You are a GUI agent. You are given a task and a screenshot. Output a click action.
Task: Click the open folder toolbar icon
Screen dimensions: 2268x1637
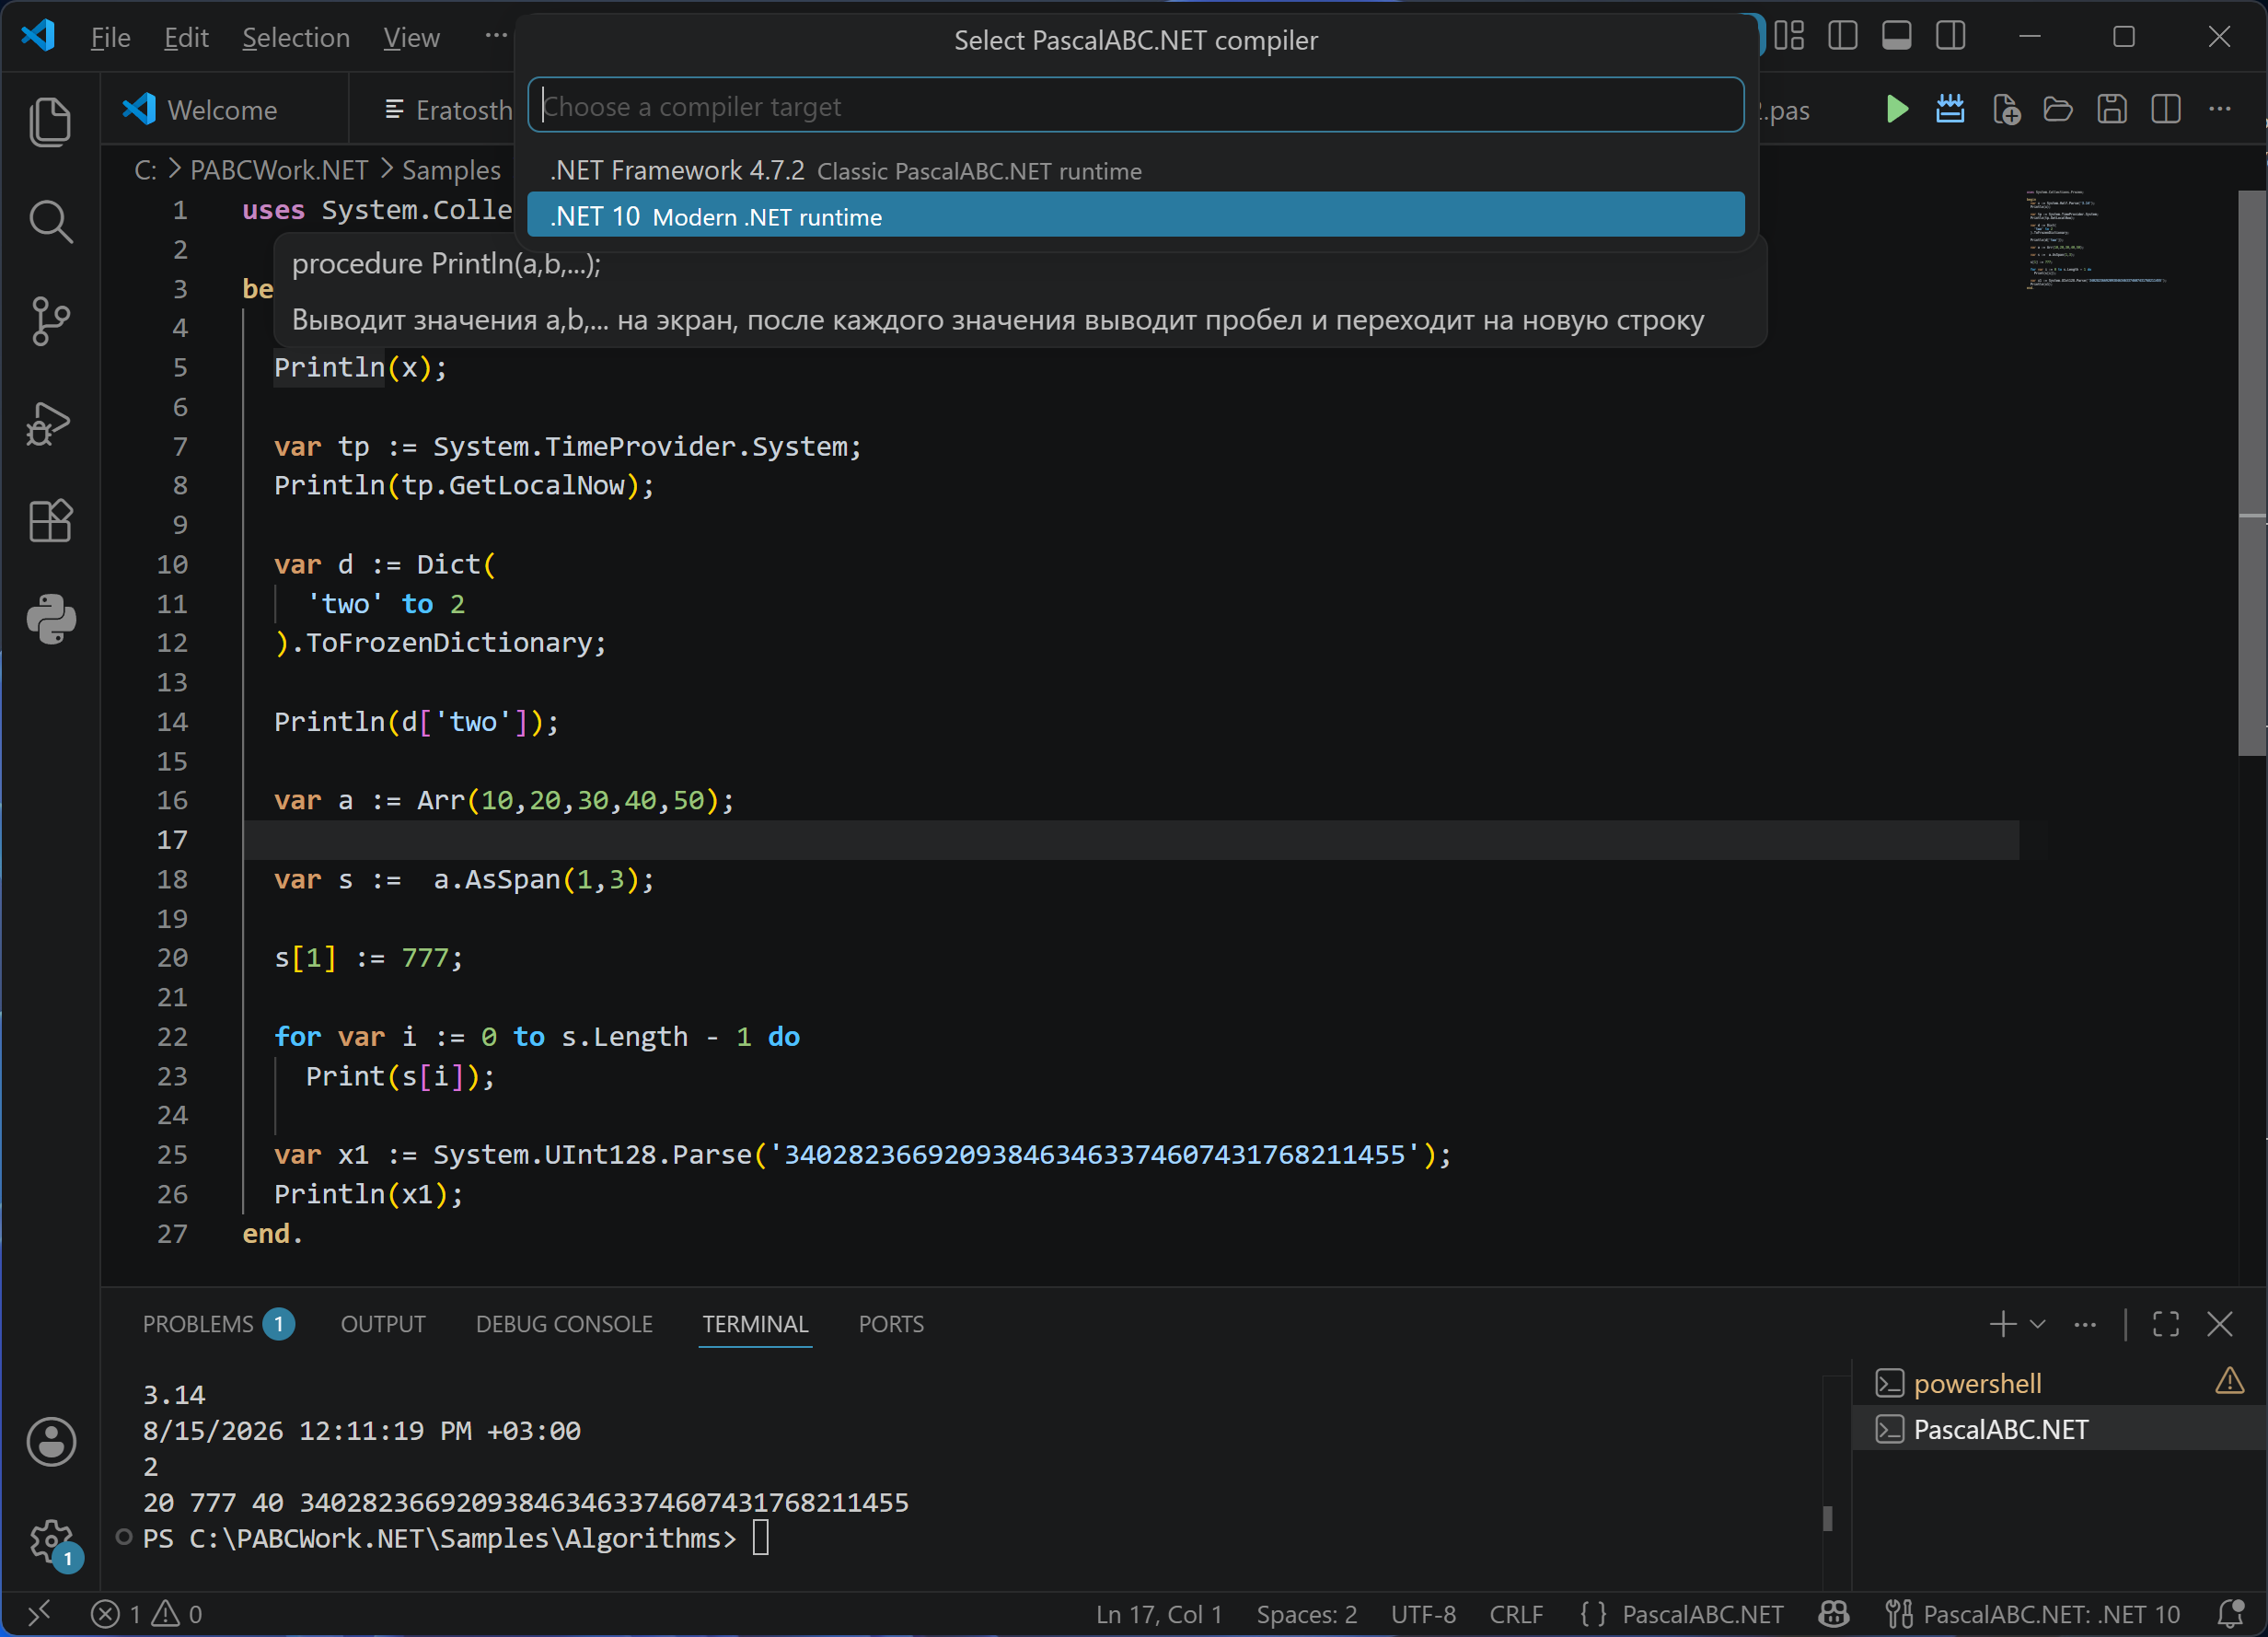point(2058,109)
